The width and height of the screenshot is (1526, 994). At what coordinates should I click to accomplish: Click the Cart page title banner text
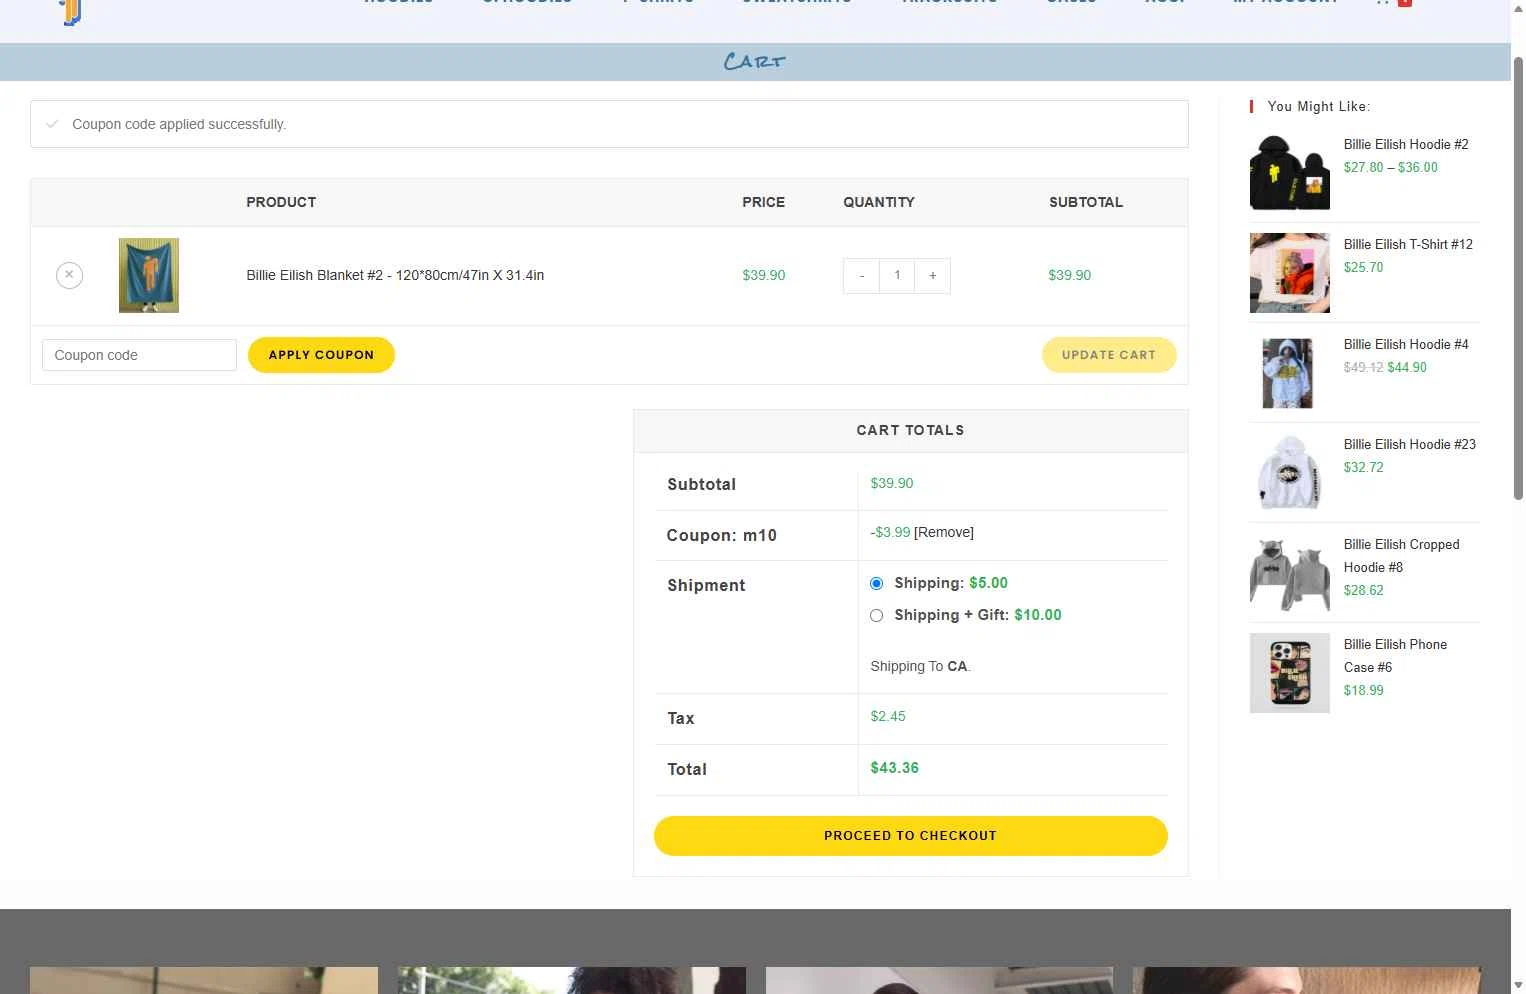[x=755, y=62]
